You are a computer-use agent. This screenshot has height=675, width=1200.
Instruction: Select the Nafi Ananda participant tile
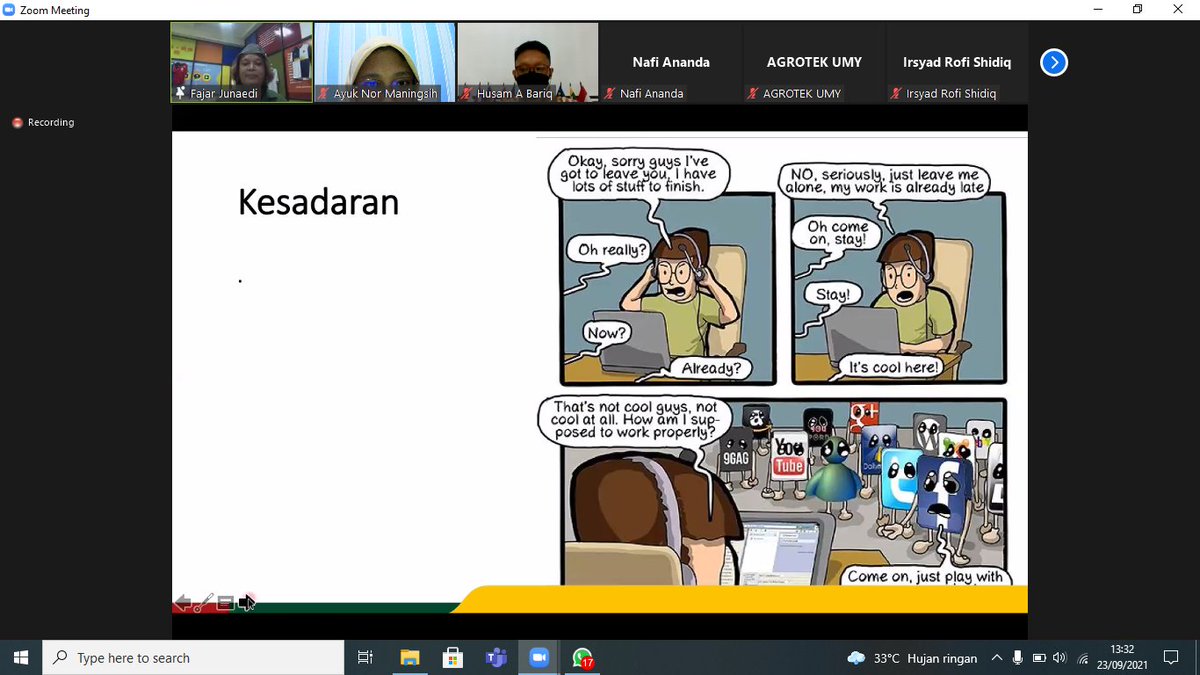pyautogui.click(x=671, y=62)
